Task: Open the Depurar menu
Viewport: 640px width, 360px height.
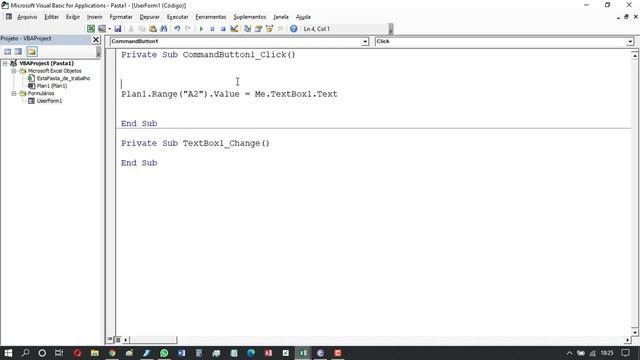Action: 149,17
